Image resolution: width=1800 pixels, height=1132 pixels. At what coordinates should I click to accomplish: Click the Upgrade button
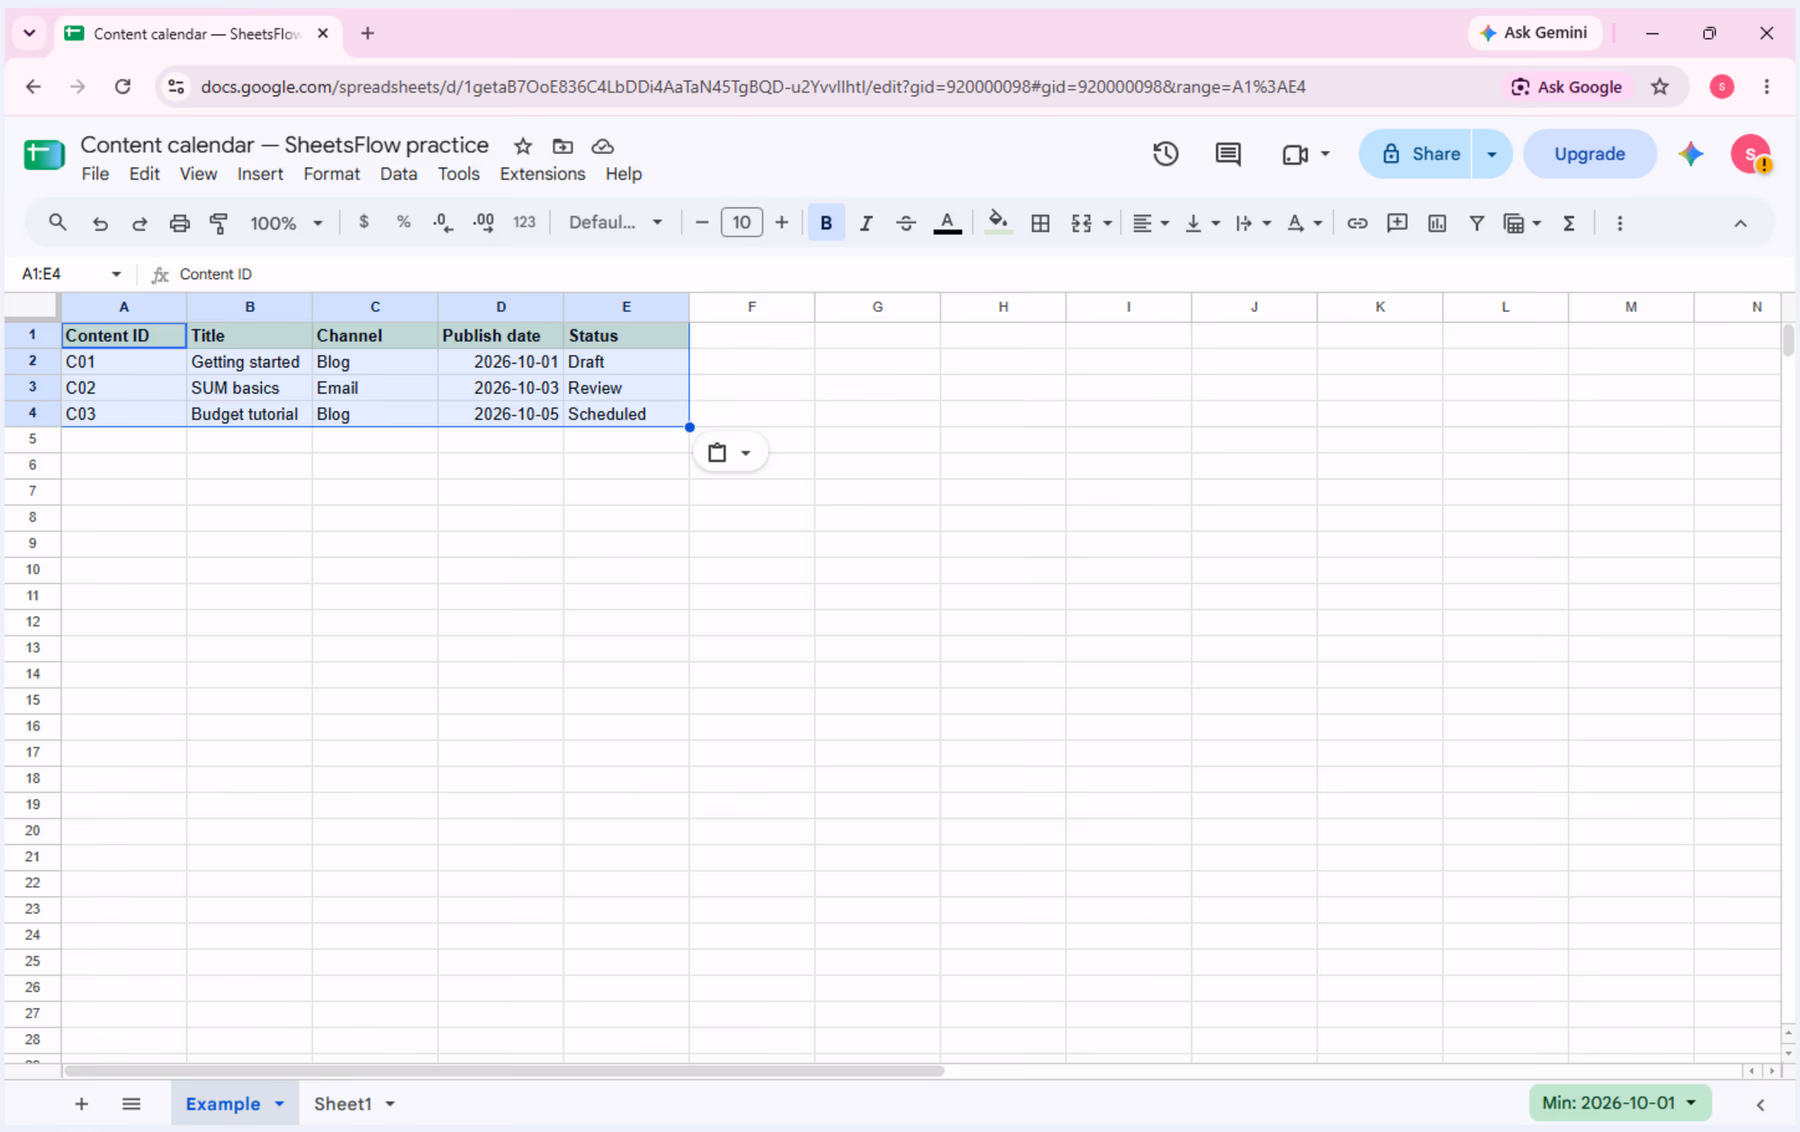[x=1589, y=154]
